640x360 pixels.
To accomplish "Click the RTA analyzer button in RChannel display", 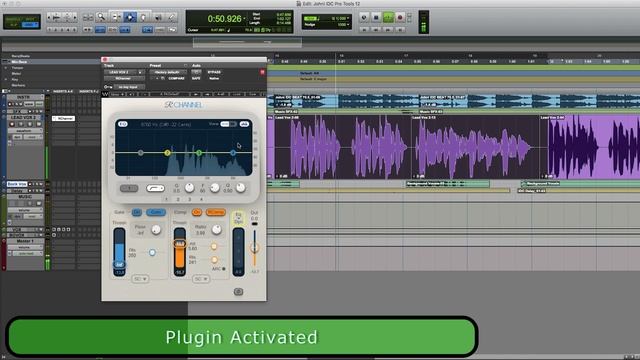I will 244,124.
